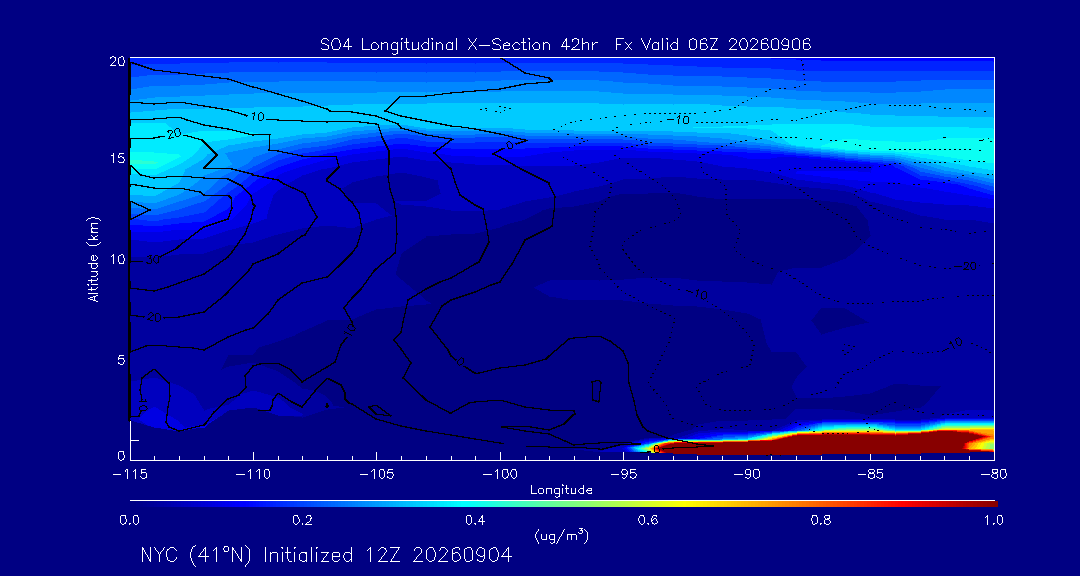Click the 15 altitude tick label
Screen dimensions: 1080x576
click(117, 158)
